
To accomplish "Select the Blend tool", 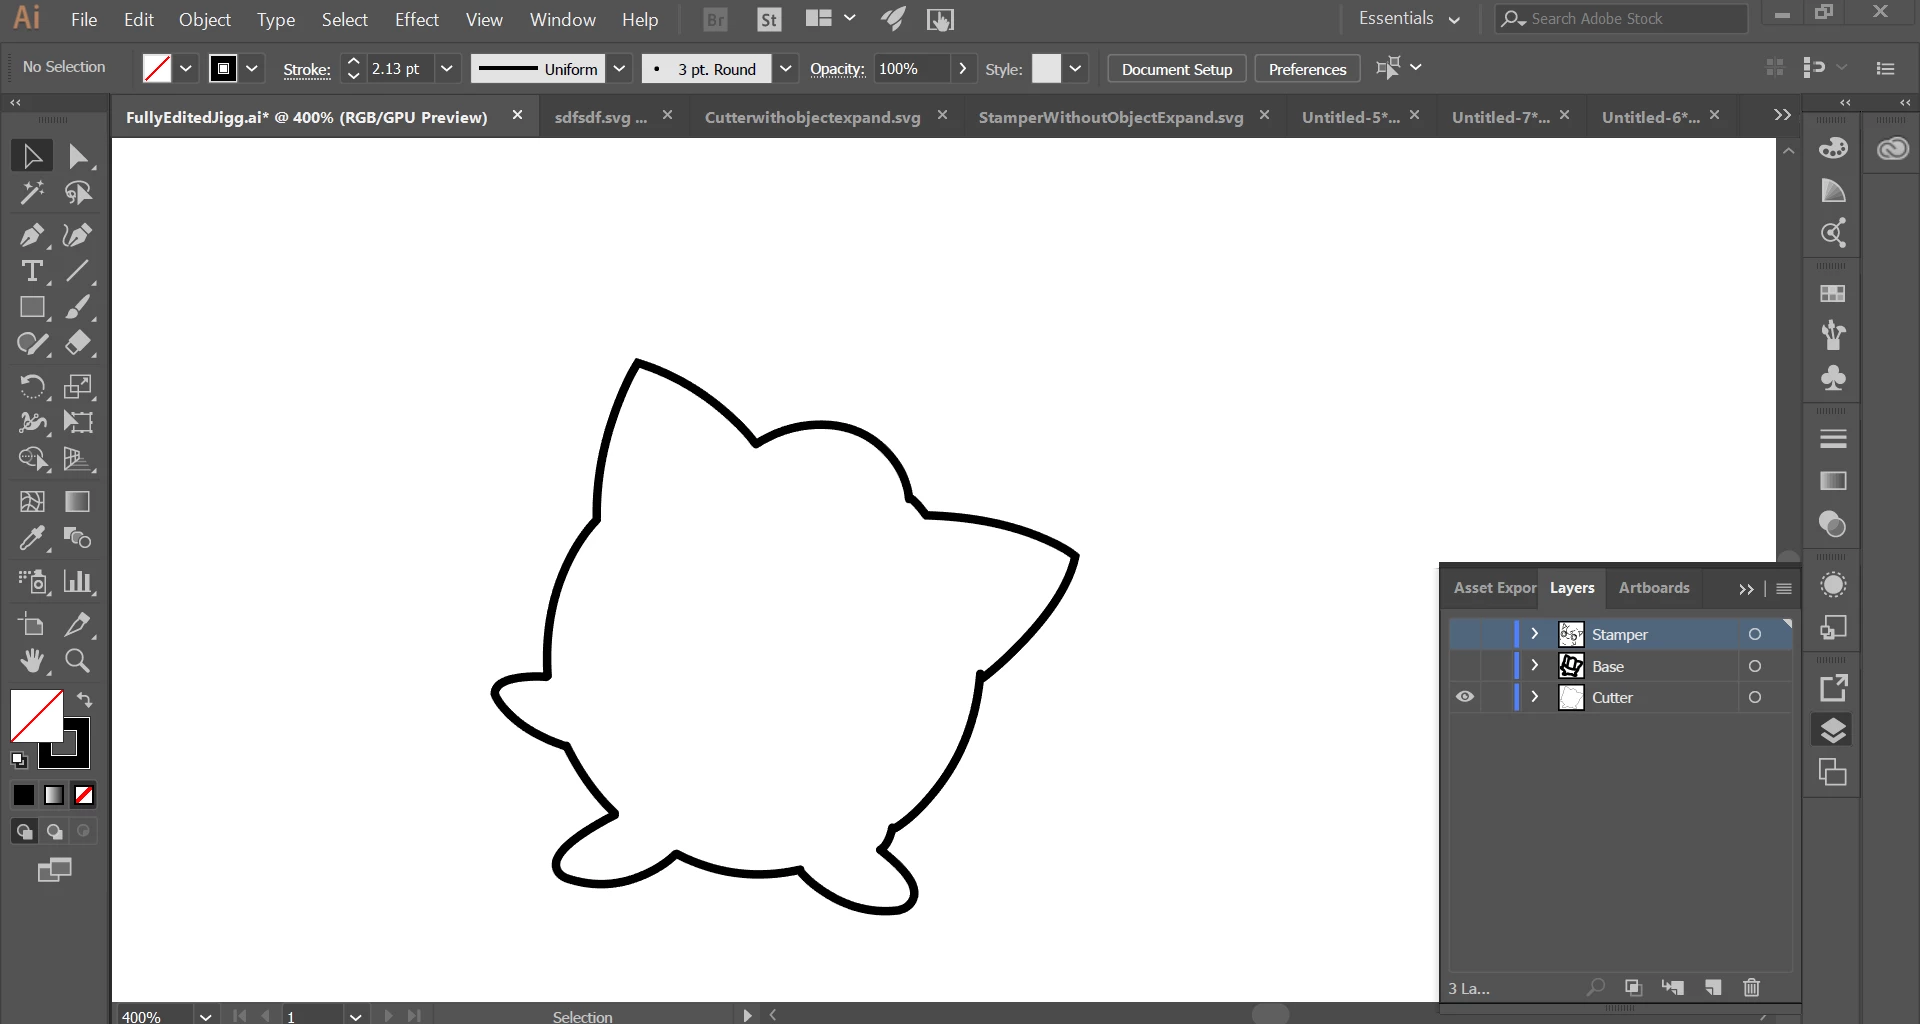I will [78, 538].
